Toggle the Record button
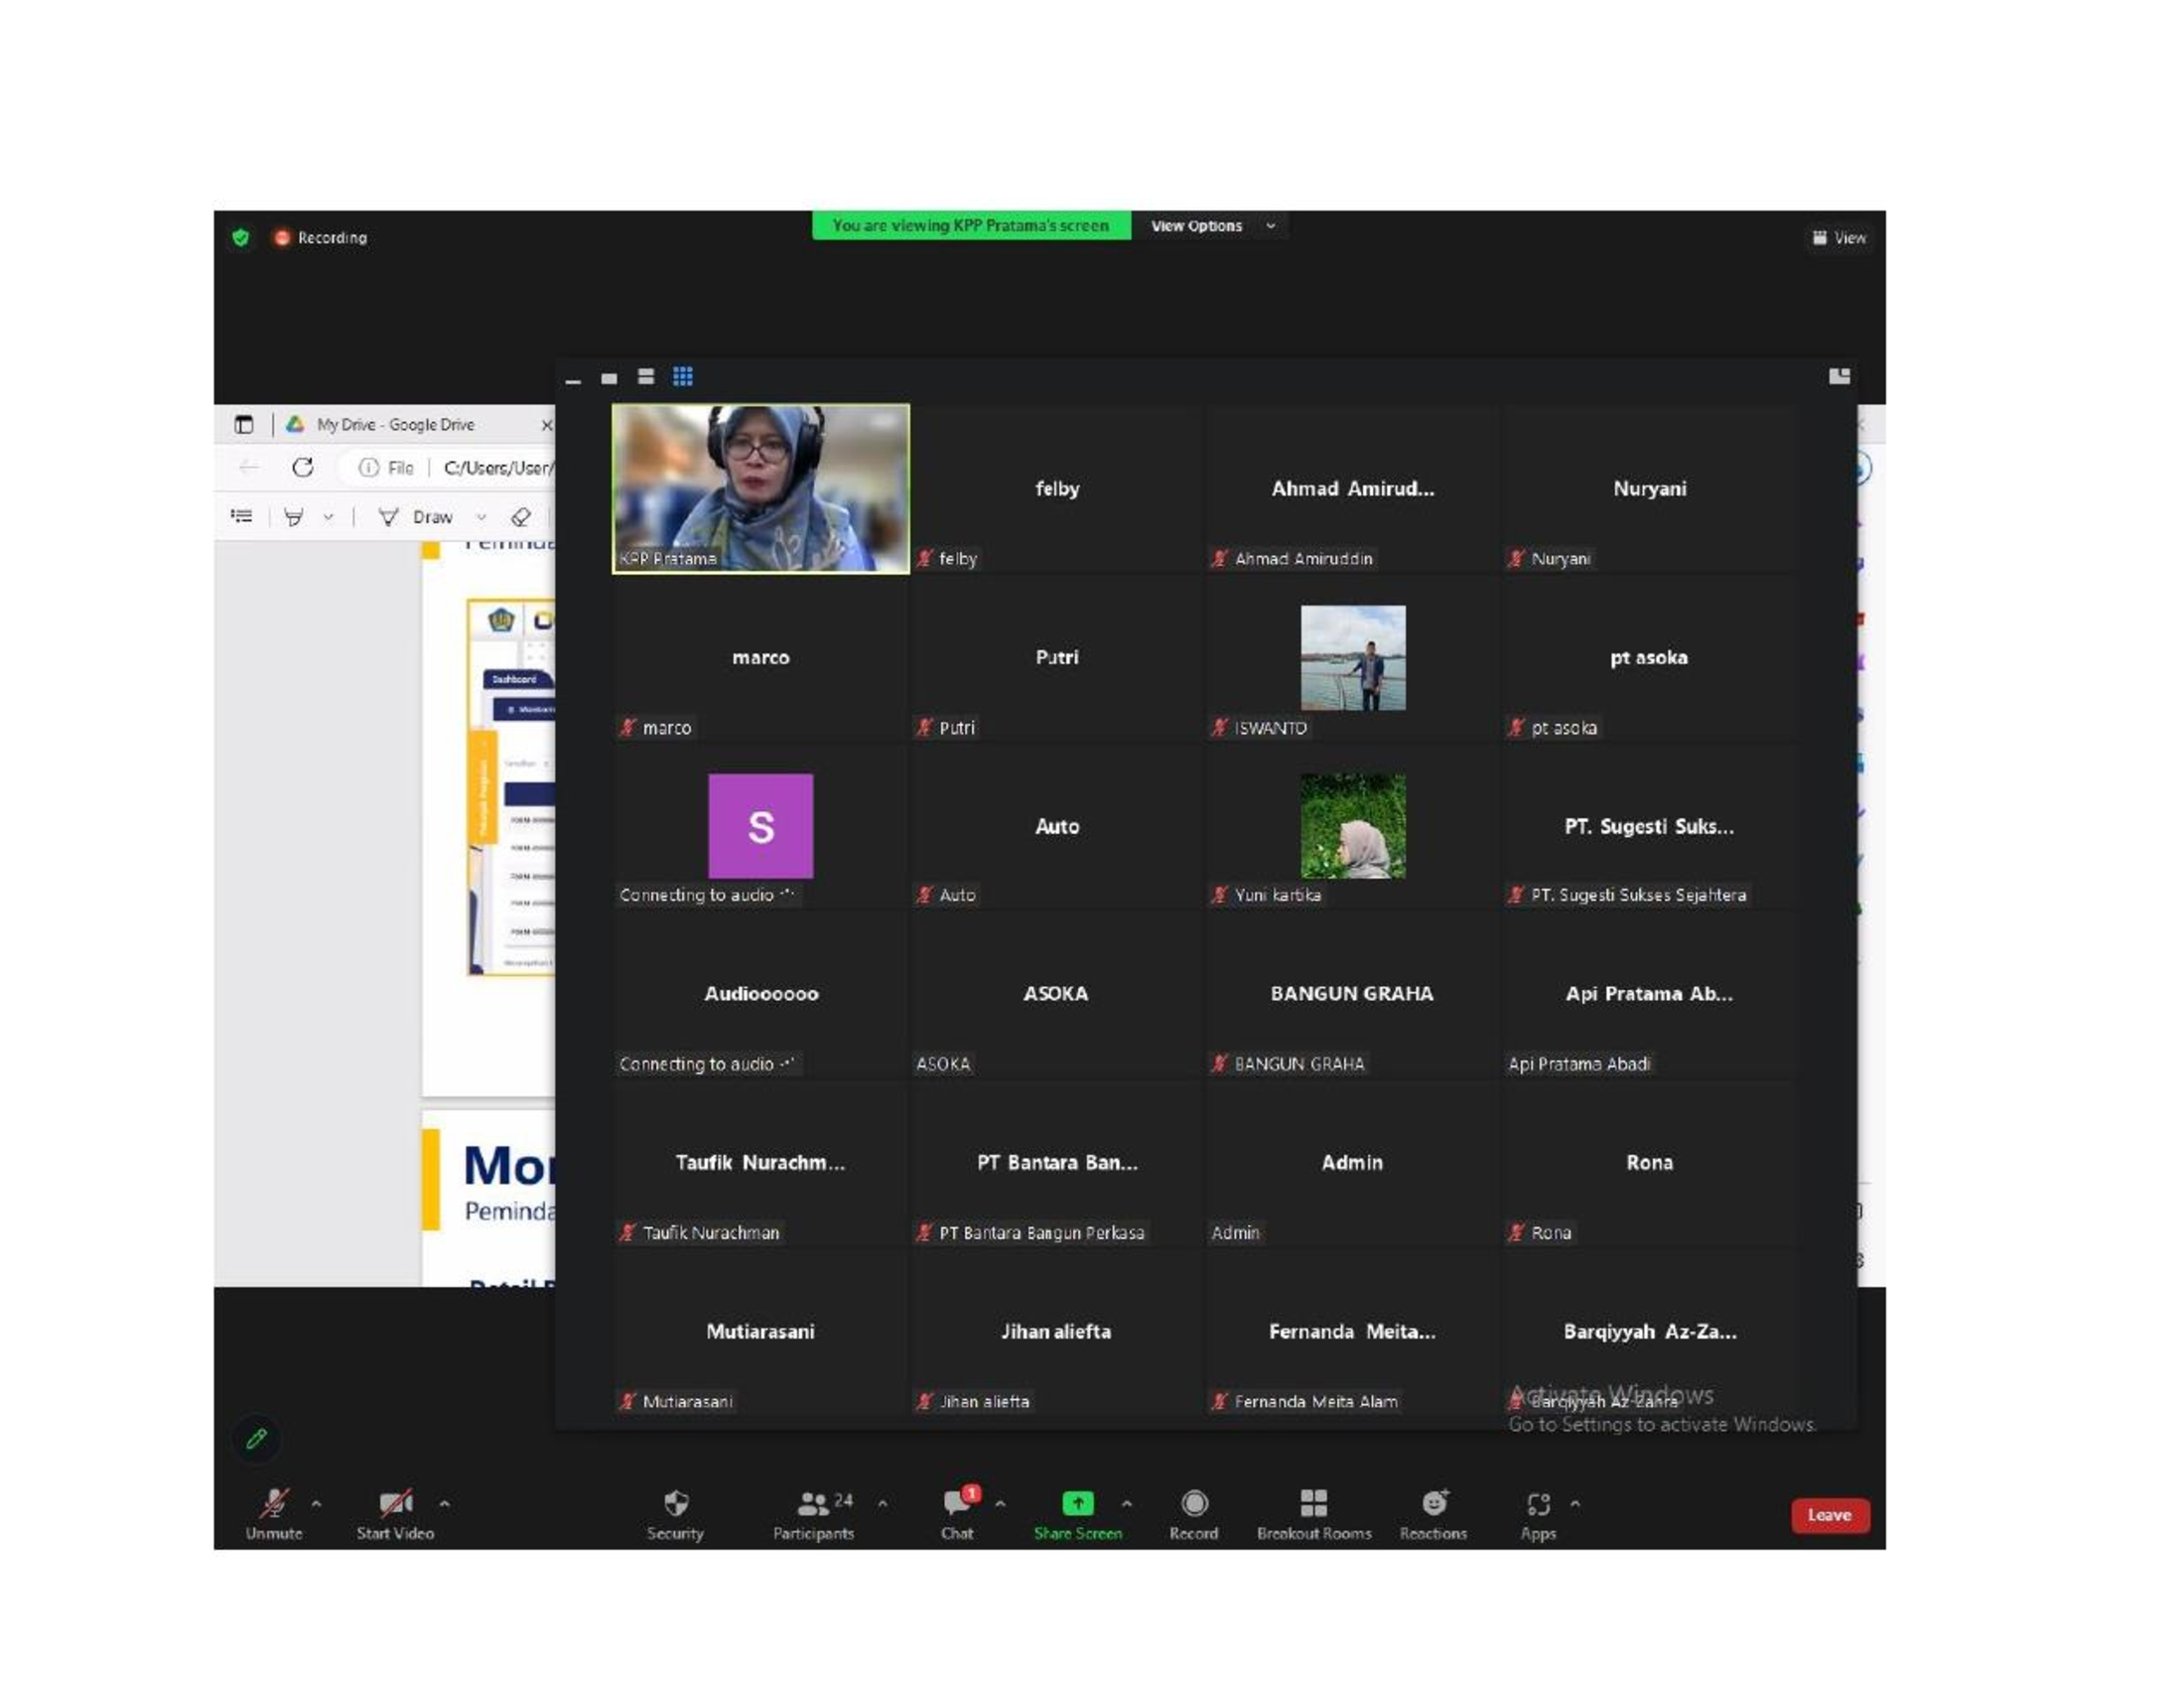Image resolution: width=2184 pixels, height=1688 pixels. (1194, 1504)
